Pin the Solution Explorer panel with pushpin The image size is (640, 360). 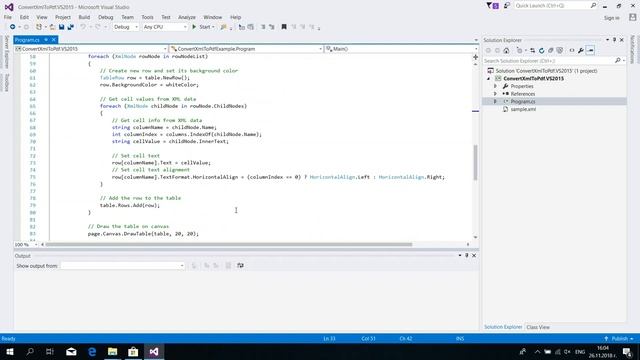click(x=614, y=40)
